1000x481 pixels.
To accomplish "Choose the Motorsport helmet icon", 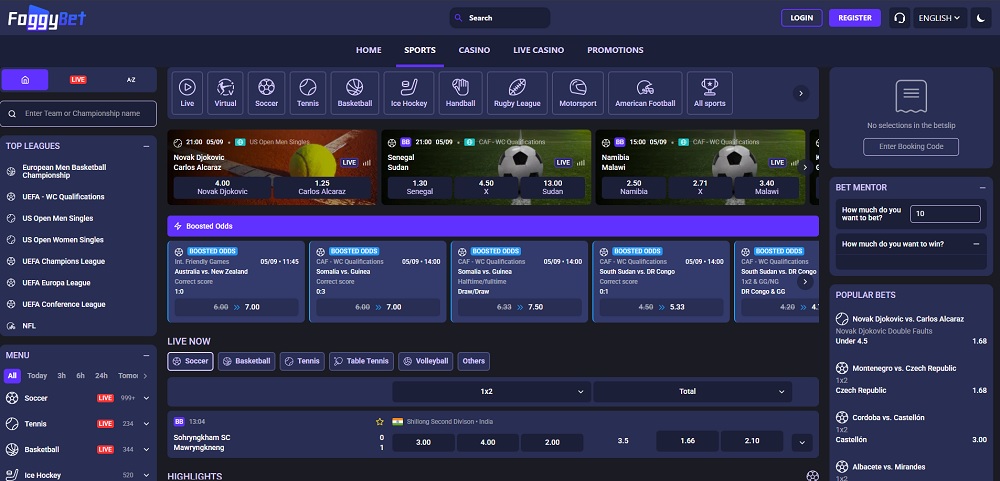I will point(577,91).
